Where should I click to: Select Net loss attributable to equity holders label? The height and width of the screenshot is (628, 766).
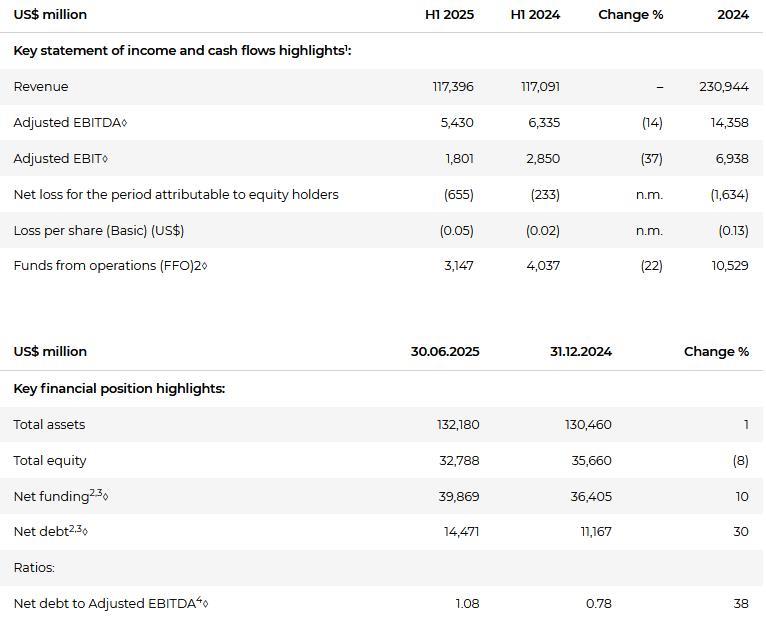(176, 195)
